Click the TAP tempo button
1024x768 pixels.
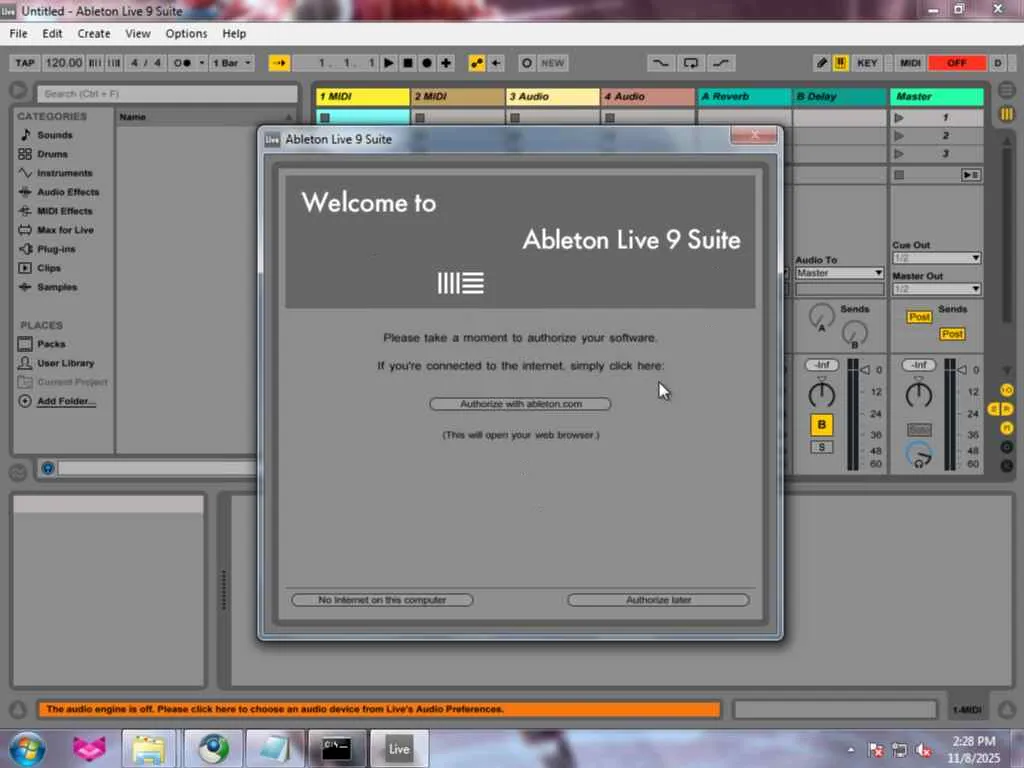(25, 63)
